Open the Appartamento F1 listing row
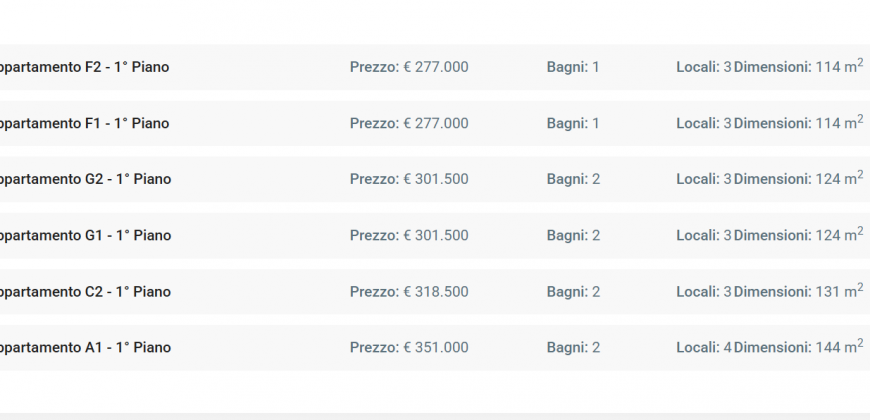 (435, 123)
